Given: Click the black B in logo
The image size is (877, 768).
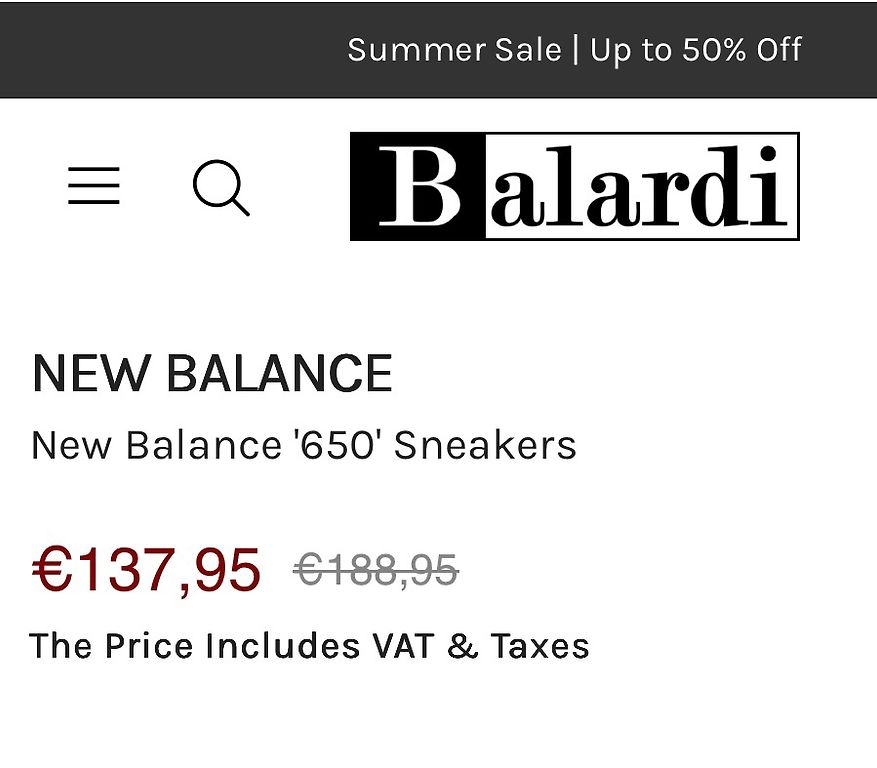Looking at the screenshot, I should tap(418, 186).
